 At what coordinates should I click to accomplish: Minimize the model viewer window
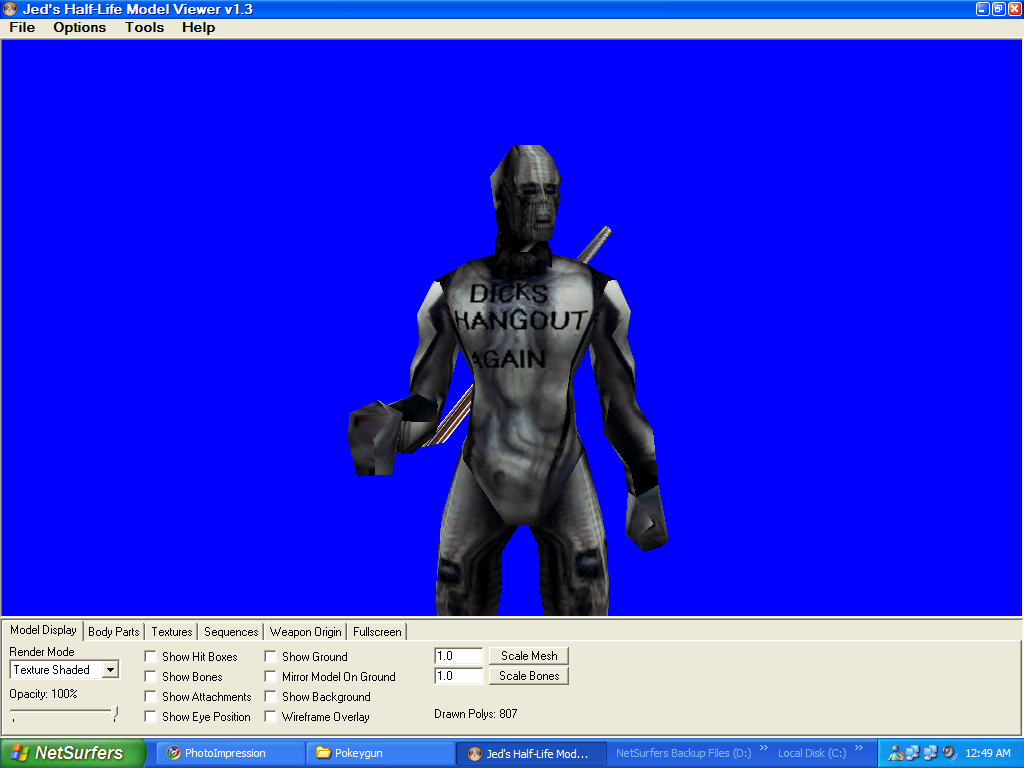point(982,9)
